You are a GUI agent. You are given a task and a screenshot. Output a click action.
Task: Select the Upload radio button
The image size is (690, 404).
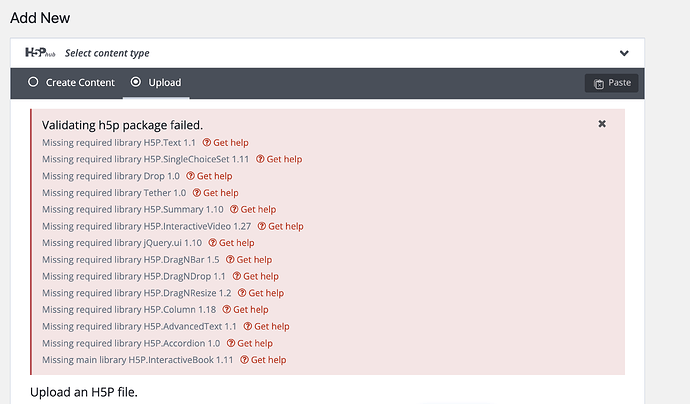pos(136,82)
